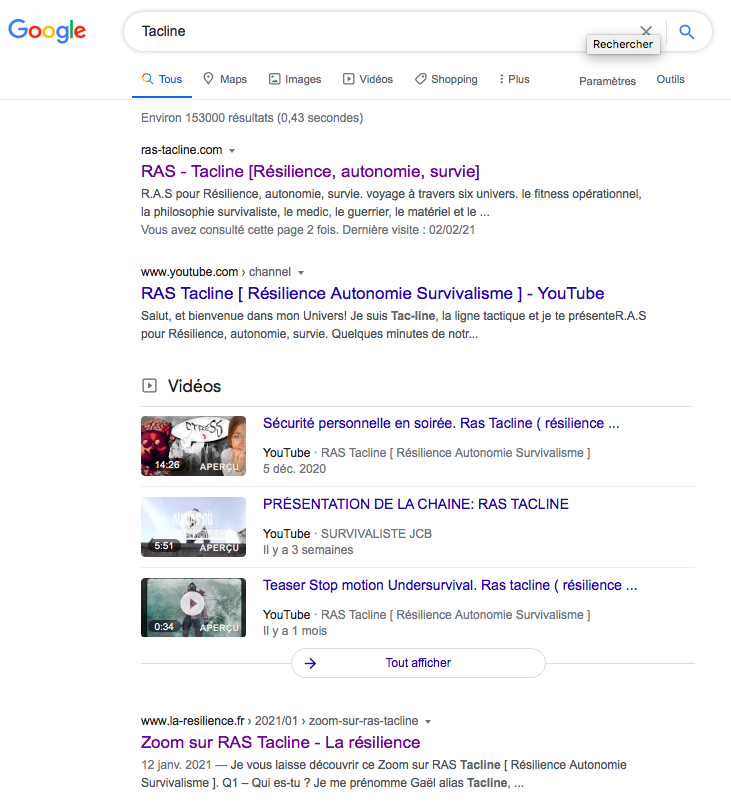Go to the Shopping tab
The height and width of the screenshot is (806, 731).
(446, 79)
